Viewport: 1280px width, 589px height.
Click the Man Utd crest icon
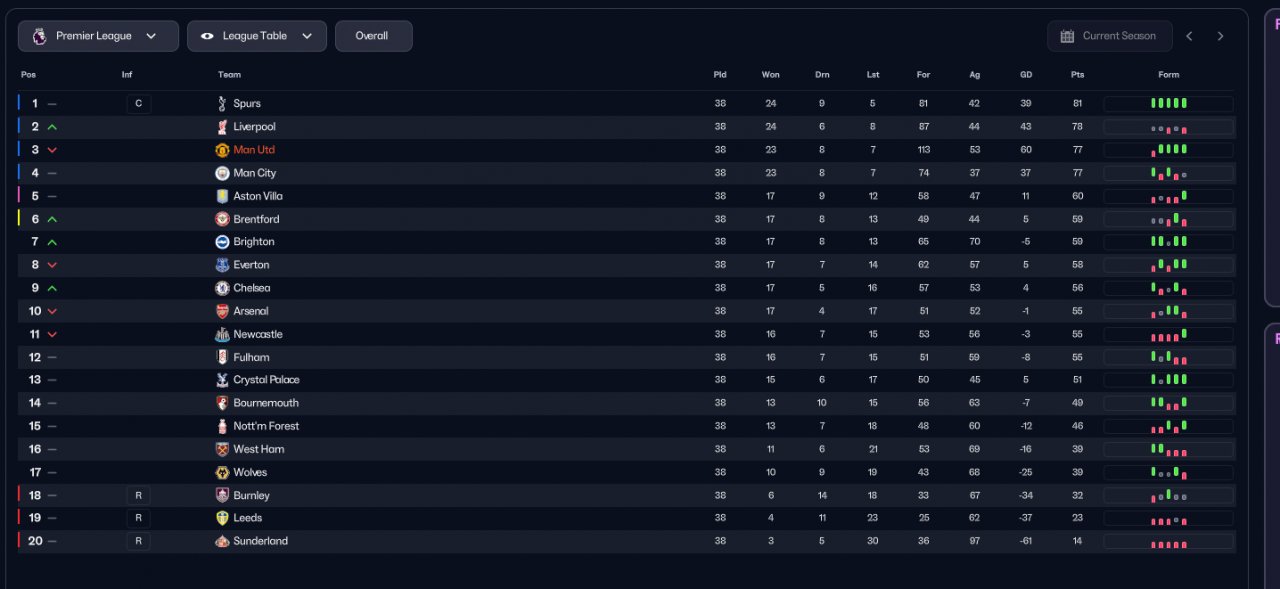pos(222,150)
